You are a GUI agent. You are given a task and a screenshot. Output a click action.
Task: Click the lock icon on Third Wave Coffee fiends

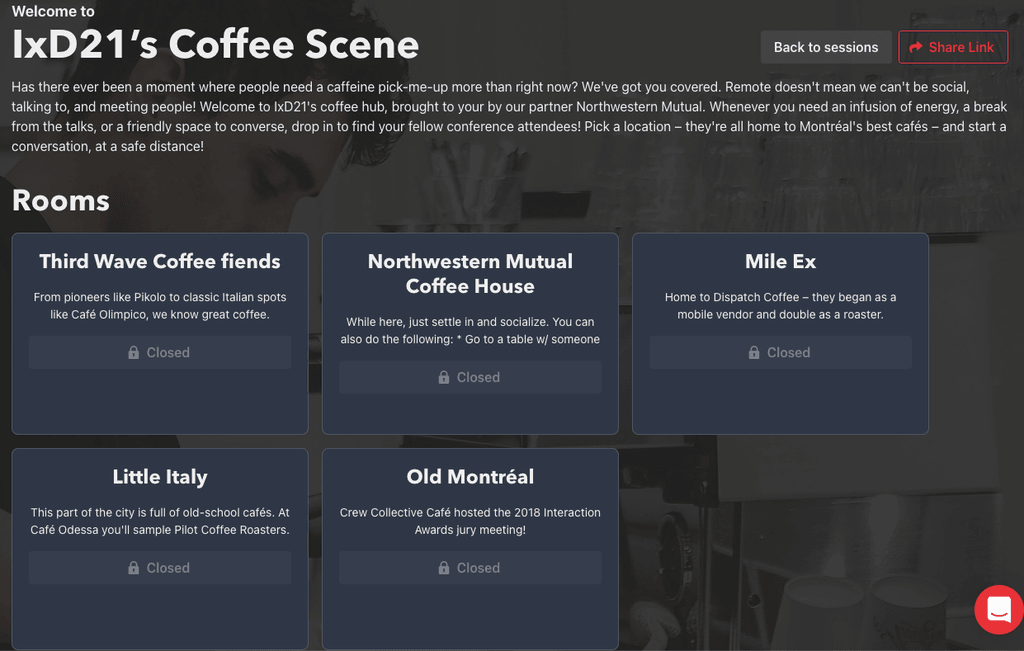click(134, 352)
